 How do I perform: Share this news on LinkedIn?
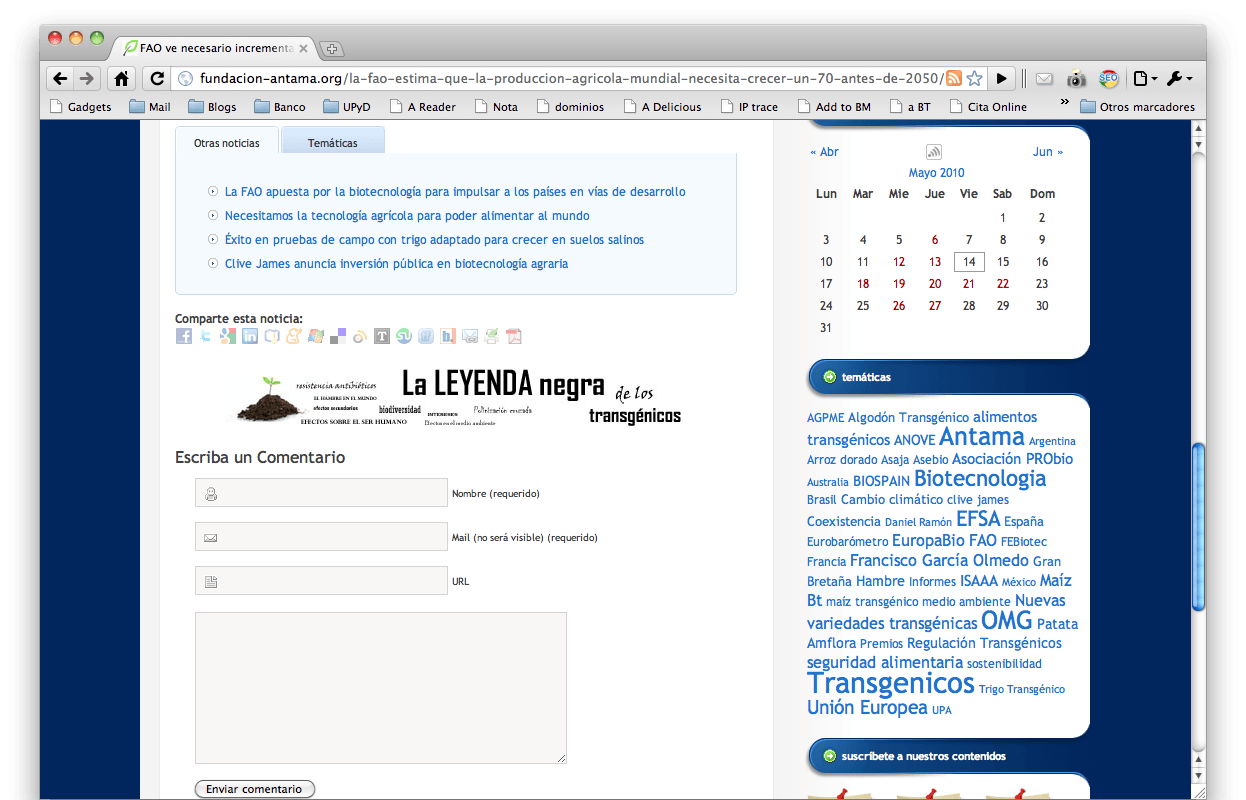[x=250, y=336]
